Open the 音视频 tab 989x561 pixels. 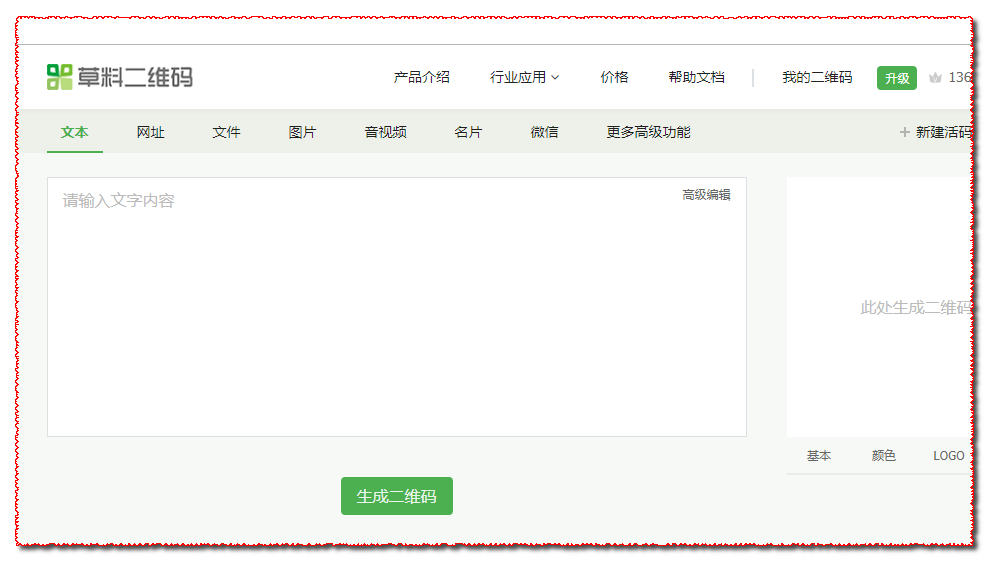[385, 132]
